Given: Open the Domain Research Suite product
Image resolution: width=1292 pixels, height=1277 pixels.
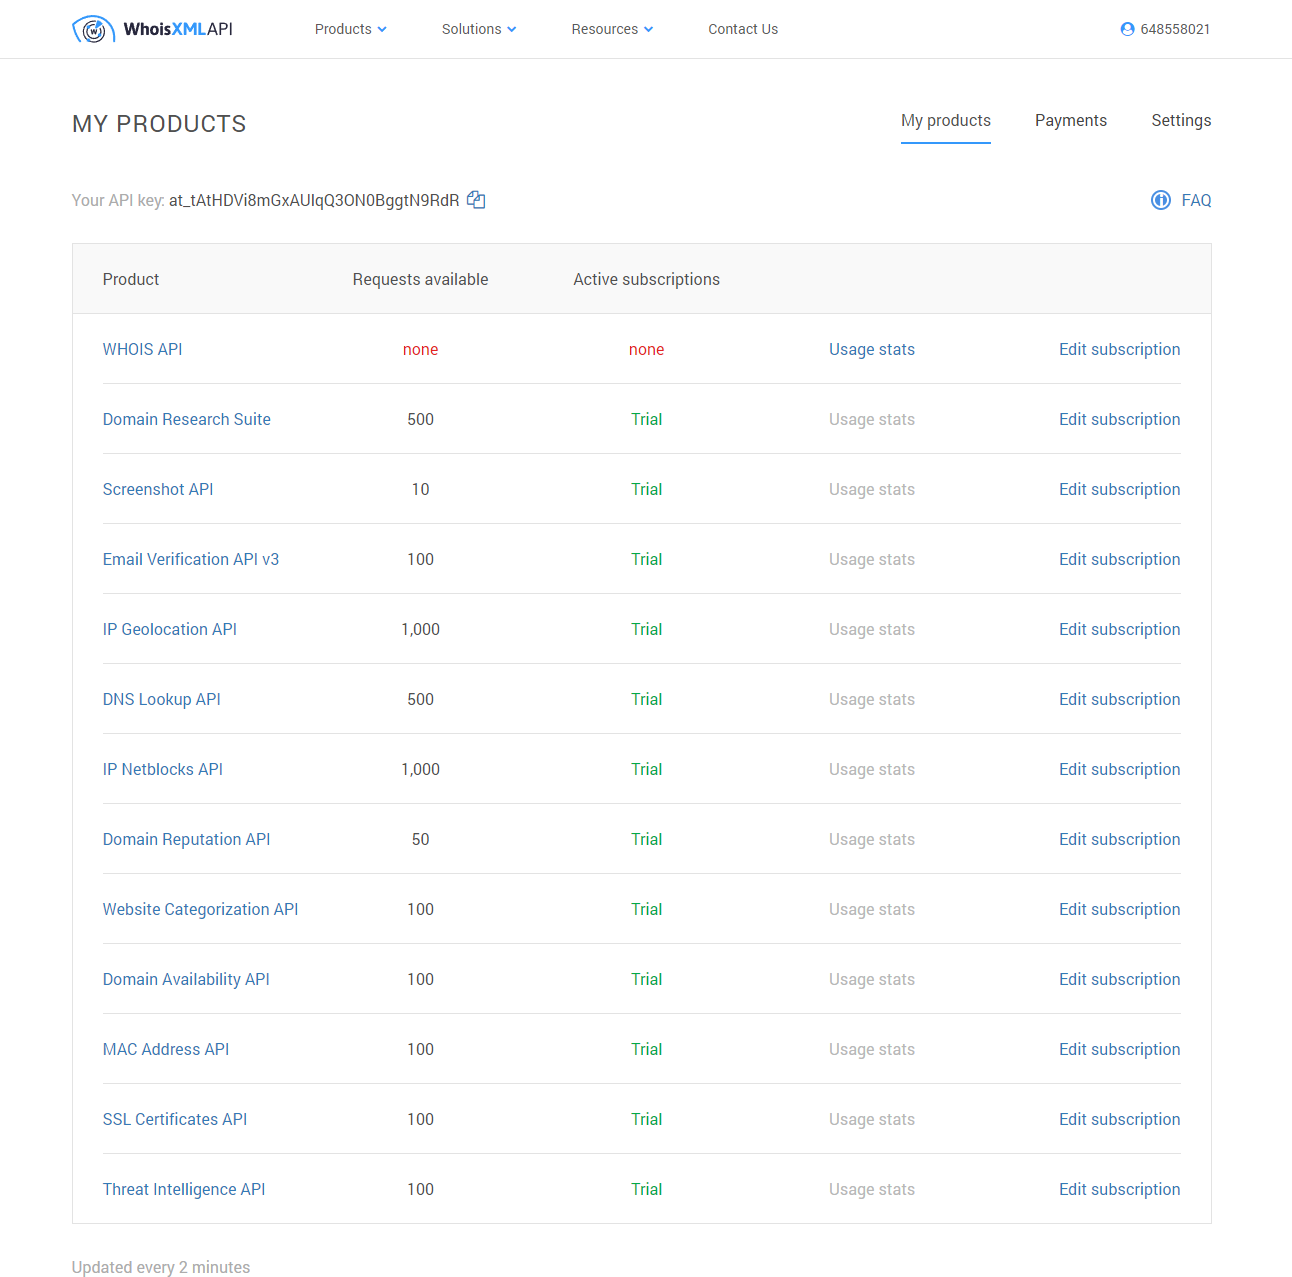Looking at the screenshot, I should point(187,419).
